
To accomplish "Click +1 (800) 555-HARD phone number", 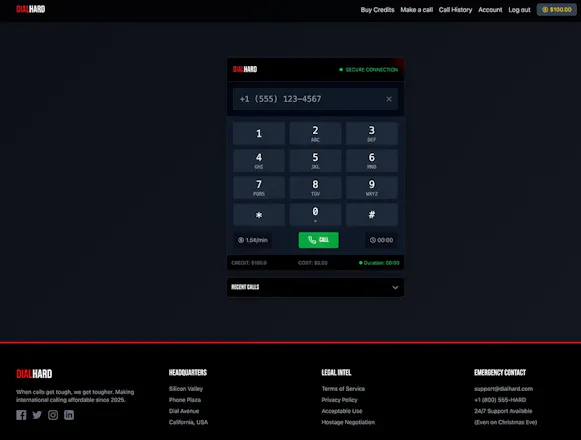I will click(500, 400).
